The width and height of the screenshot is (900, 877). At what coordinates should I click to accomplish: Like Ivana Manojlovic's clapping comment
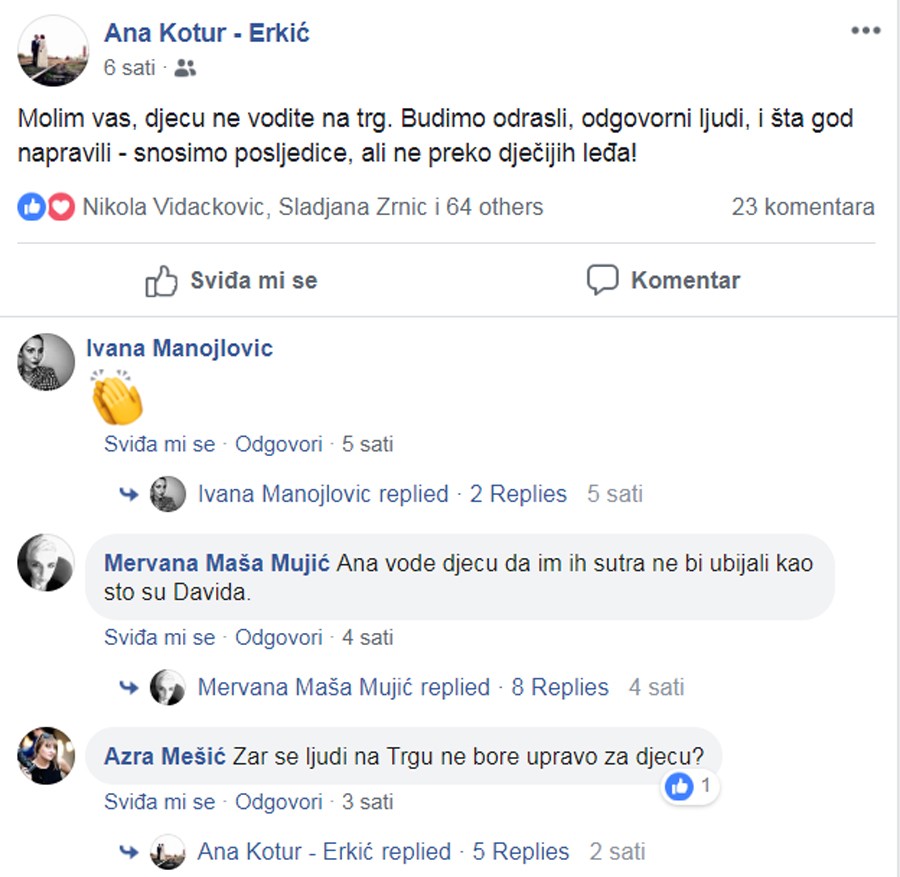(x=159, y=444)
